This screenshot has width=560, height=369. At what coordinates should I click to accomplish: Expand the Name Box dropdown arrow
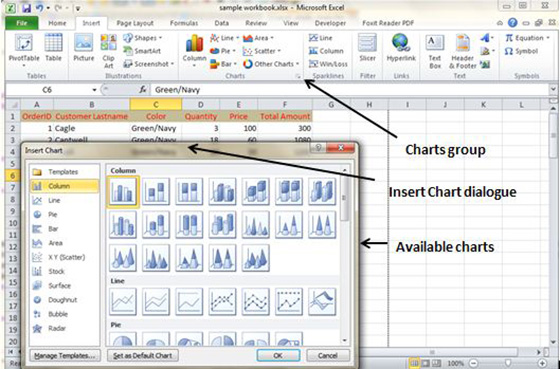point(94,90)
